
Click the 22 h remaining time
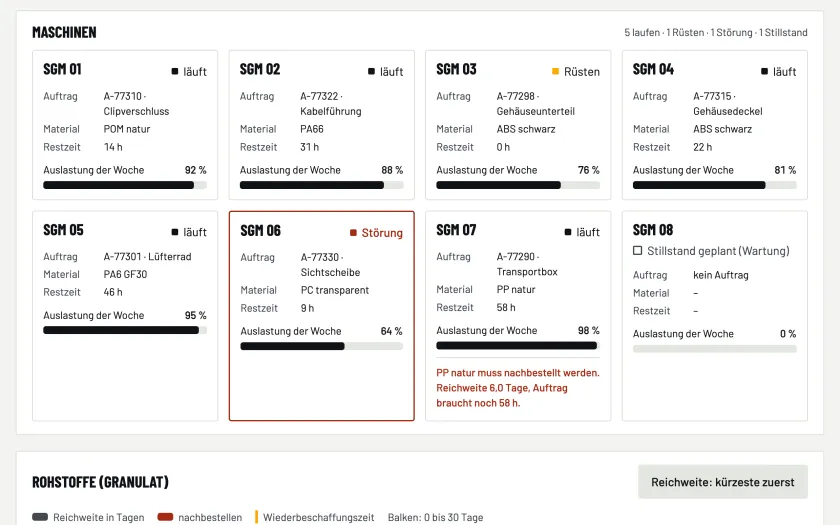point(703,147)
